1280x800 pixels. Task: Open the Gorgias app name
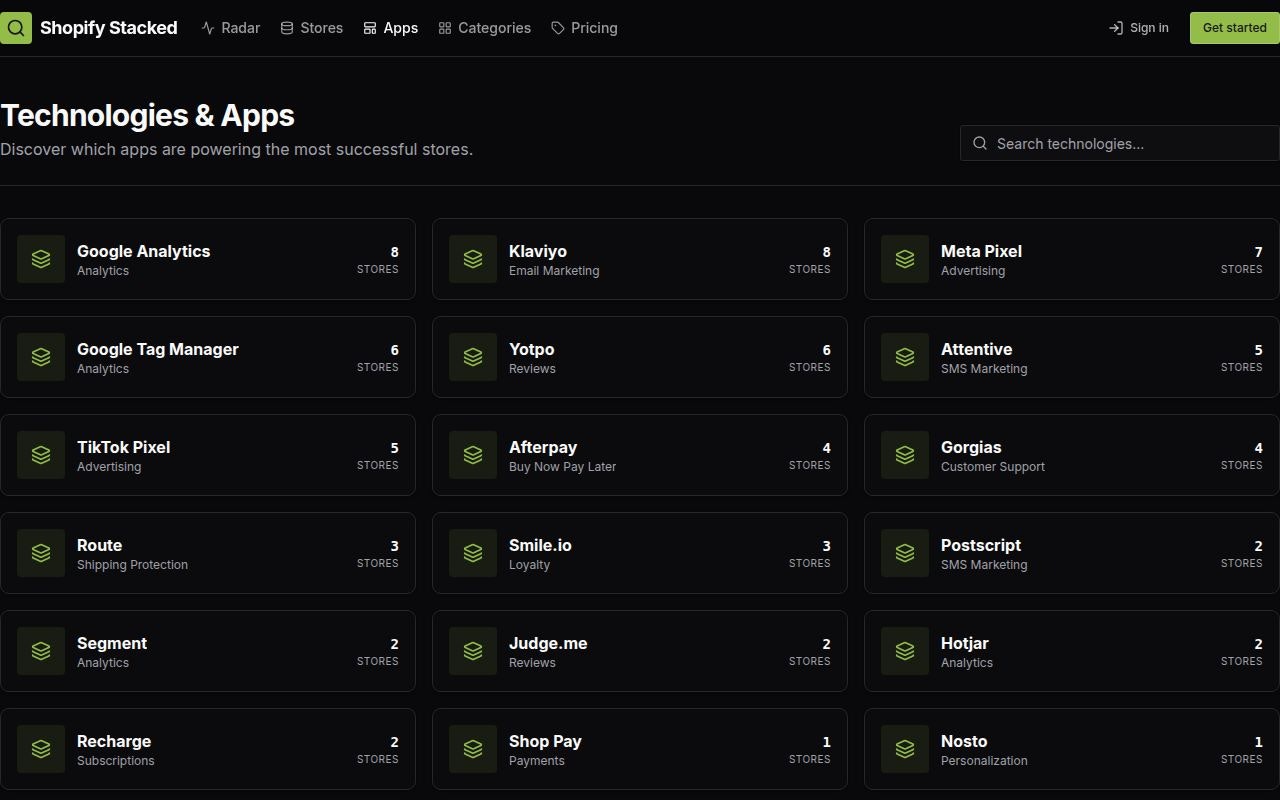[971, 447]
